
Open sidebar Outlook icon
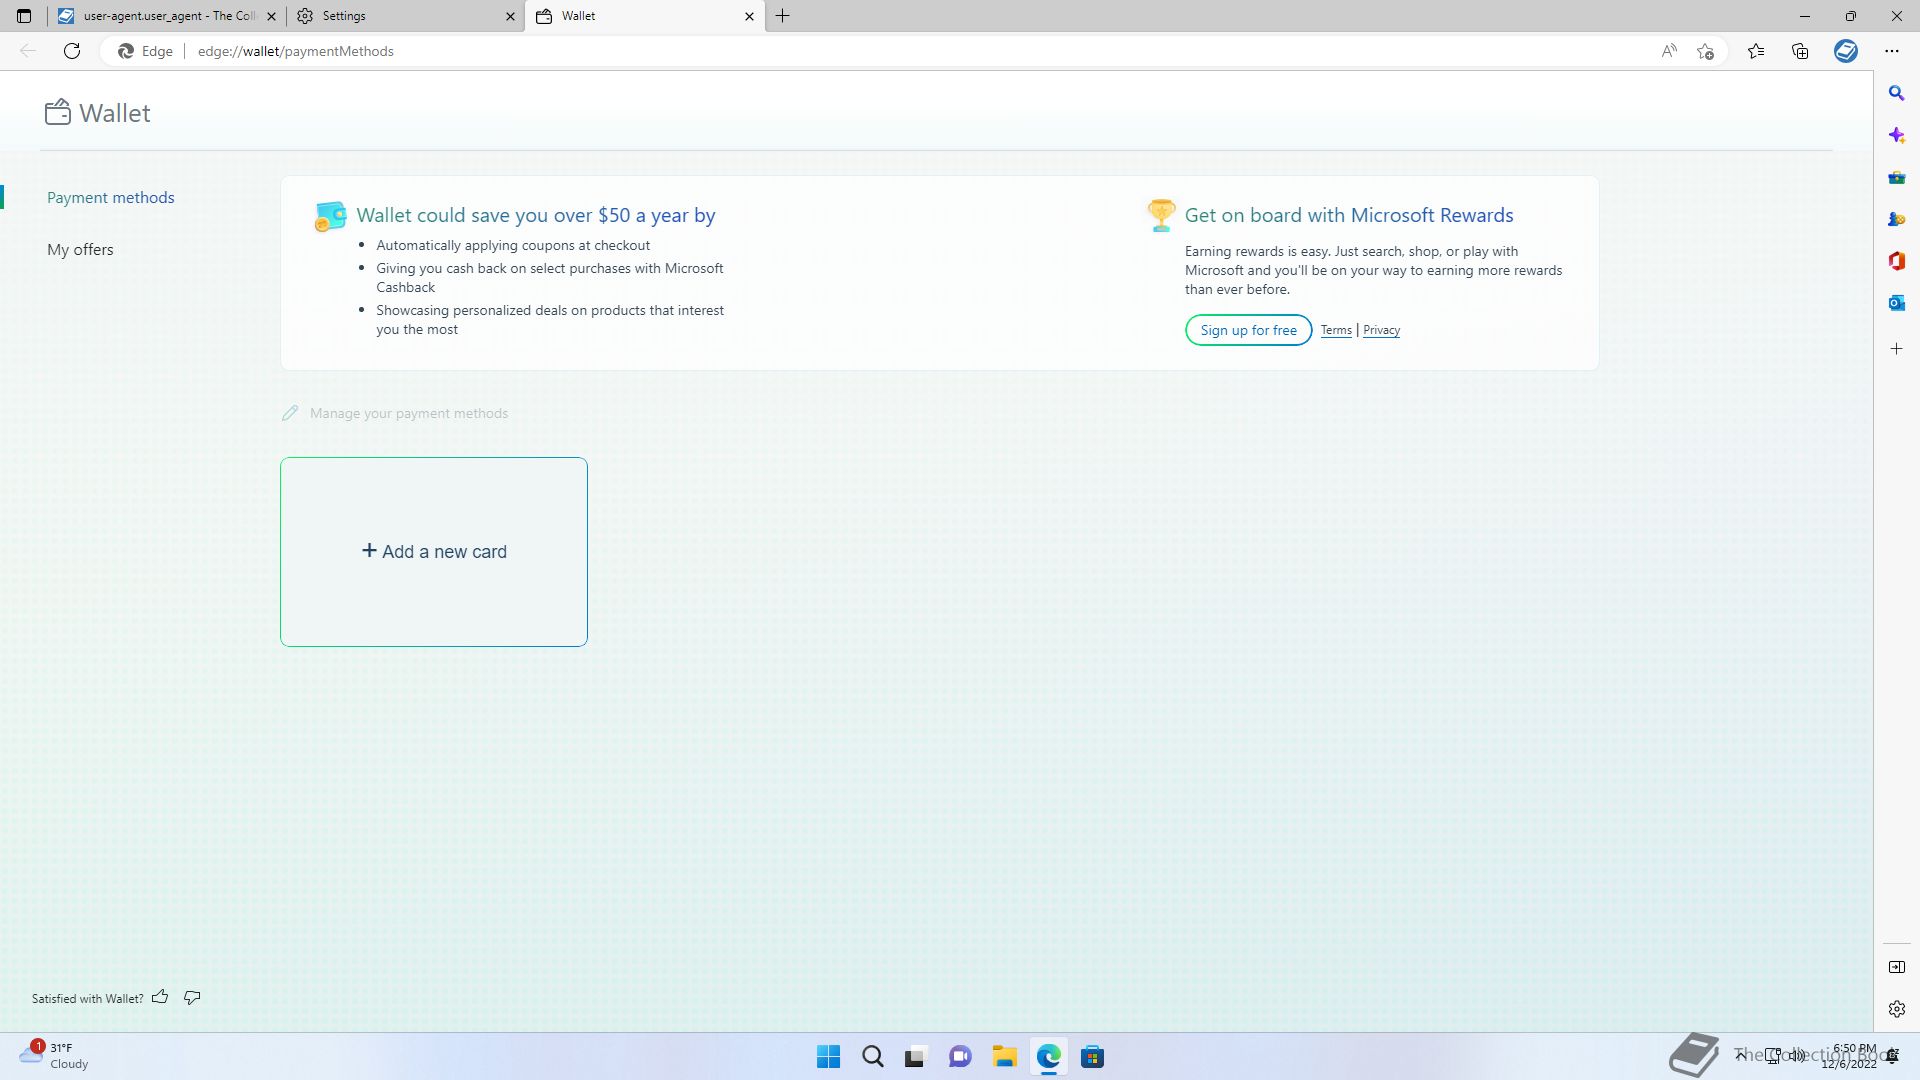pos(1897,303)
